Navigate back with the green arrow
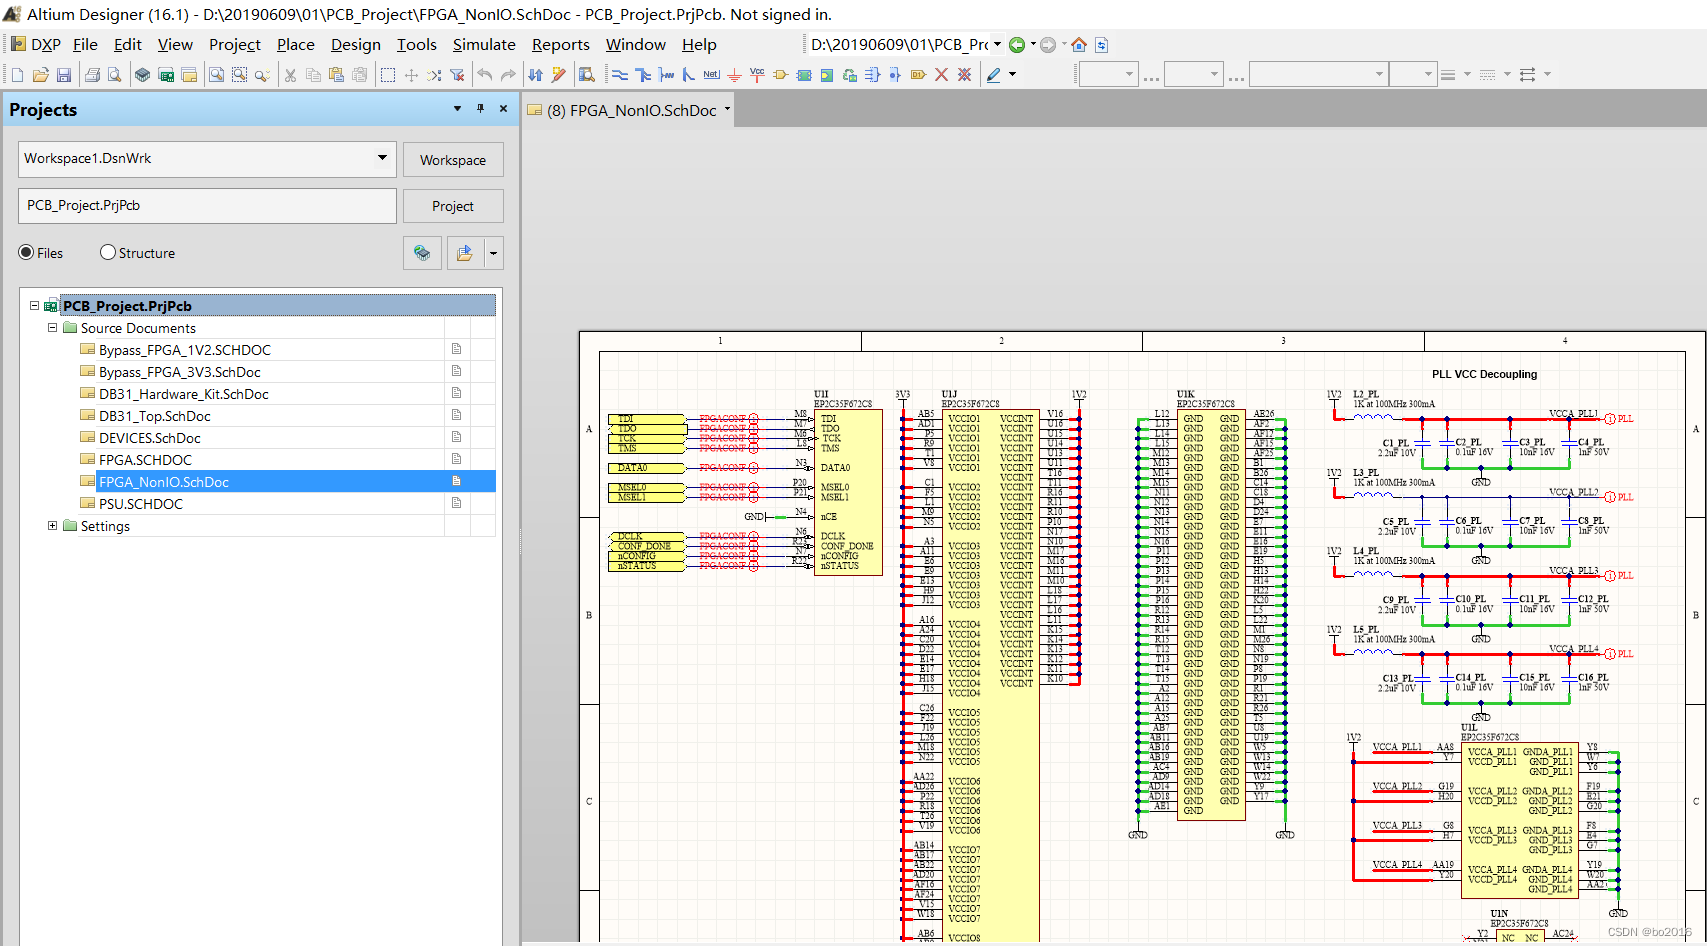The image size is (1707, 946). (1017, 45)
